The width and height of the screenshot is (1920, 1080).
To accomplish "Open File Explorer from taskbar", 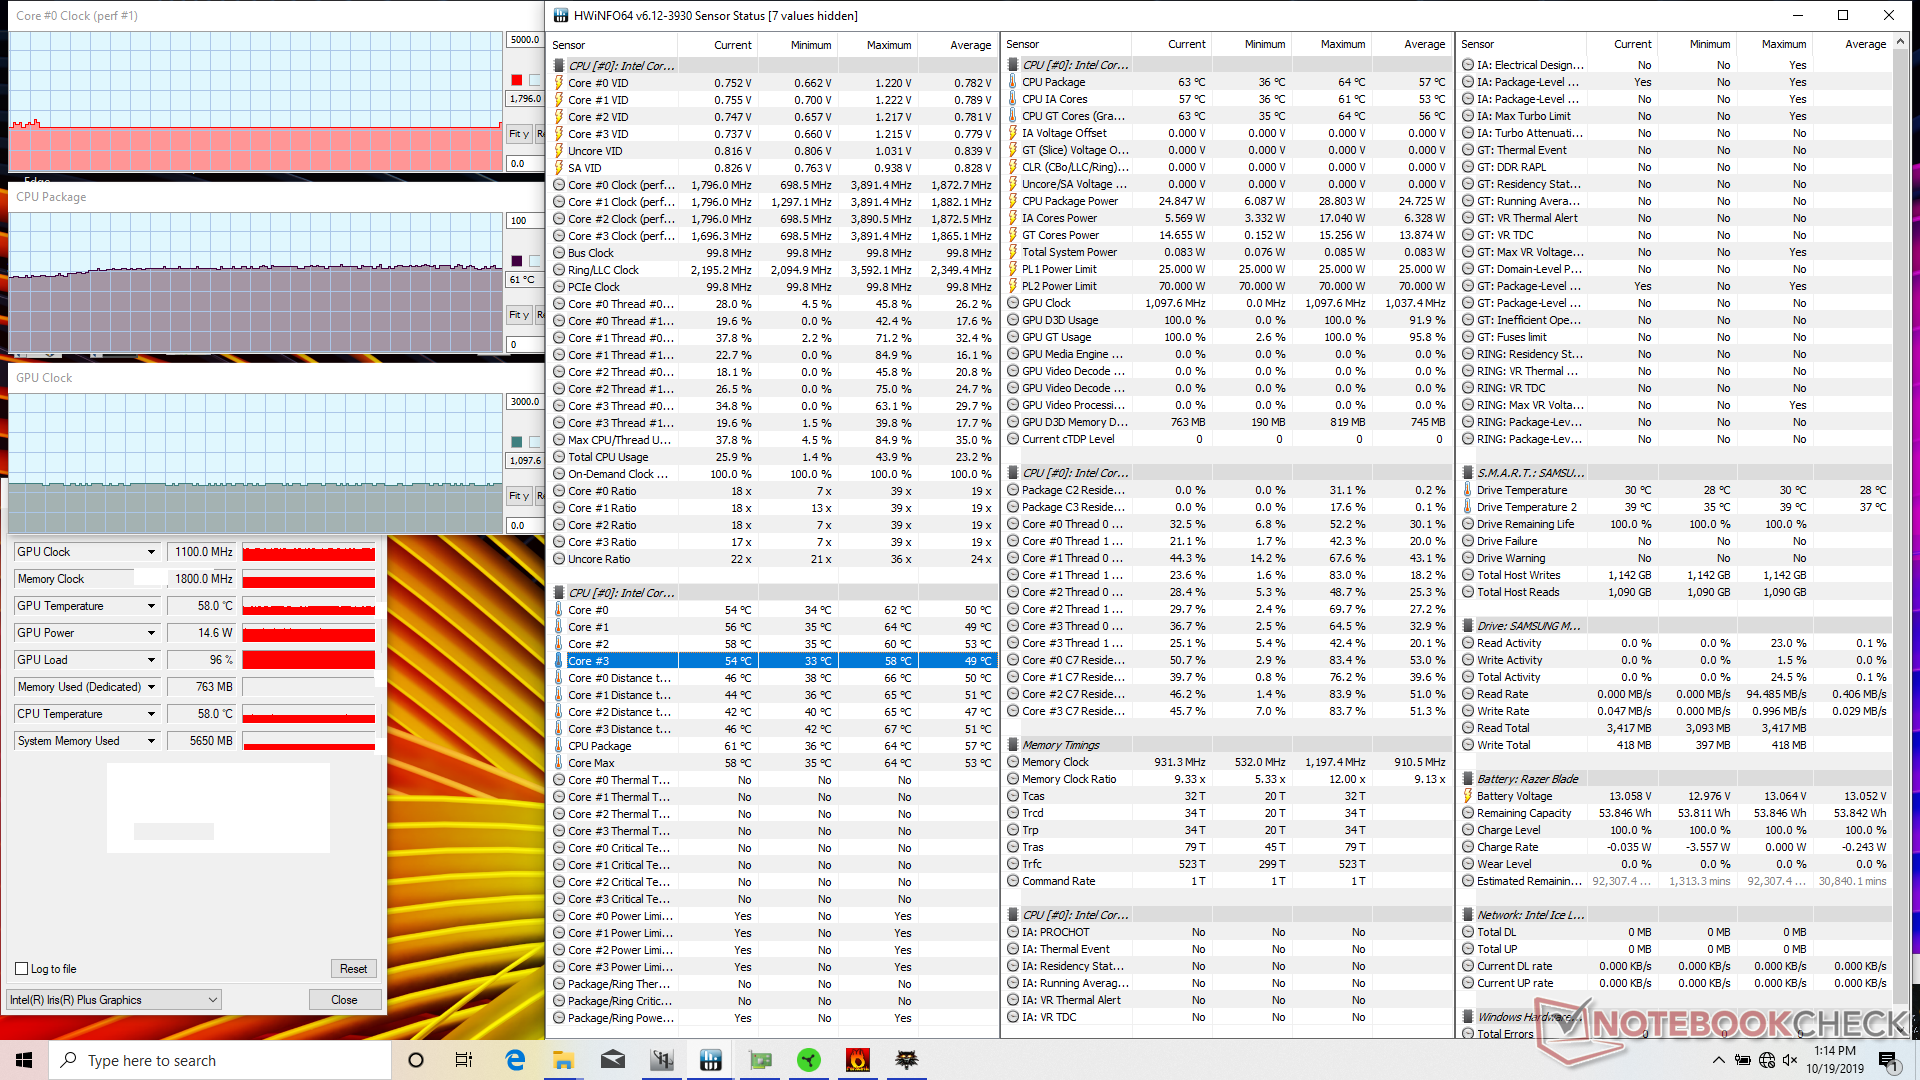I will coord(563,1060).
